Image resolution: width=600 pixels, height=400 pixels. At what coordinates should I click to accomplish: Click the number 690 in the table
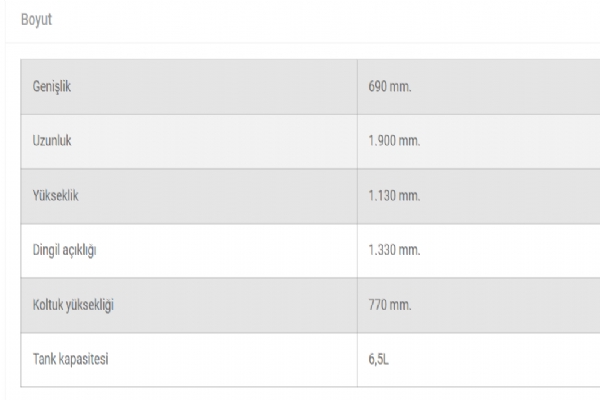click(379, 87)
